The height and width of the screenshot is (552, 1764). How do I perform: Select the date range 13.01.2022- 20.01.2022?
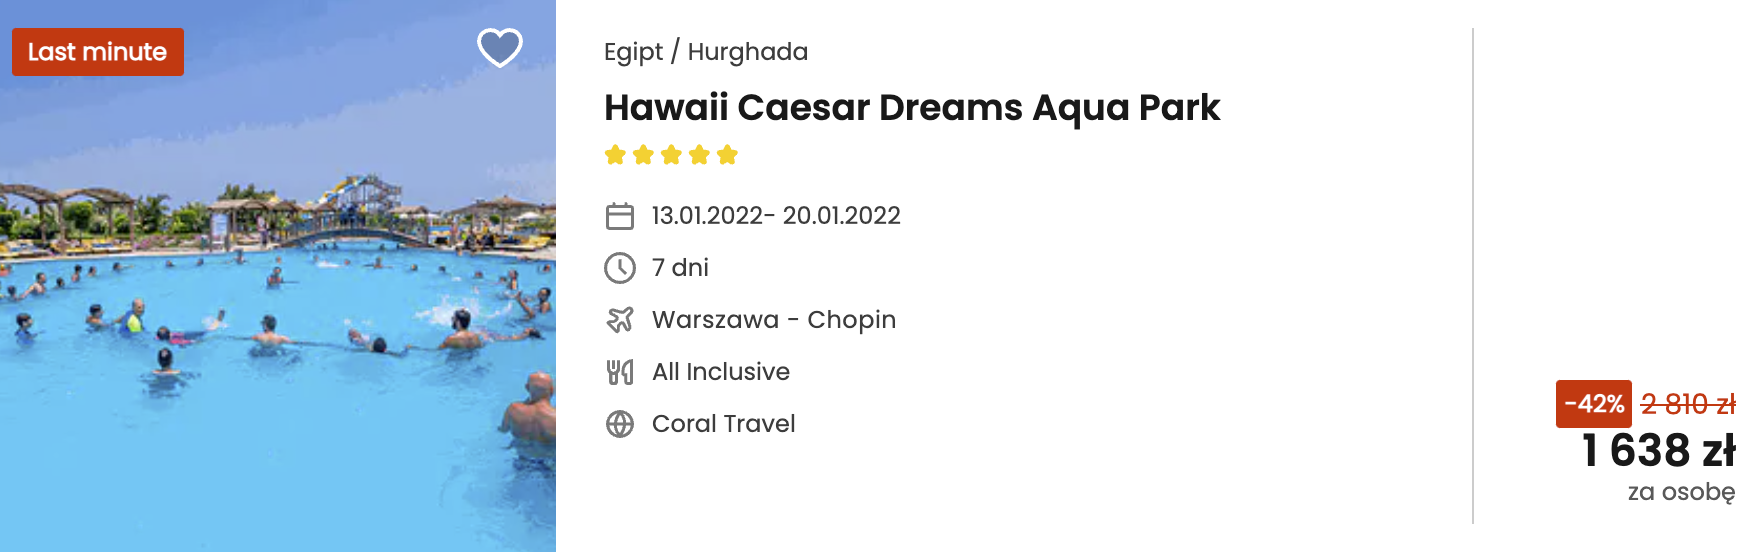coord(776,216)
